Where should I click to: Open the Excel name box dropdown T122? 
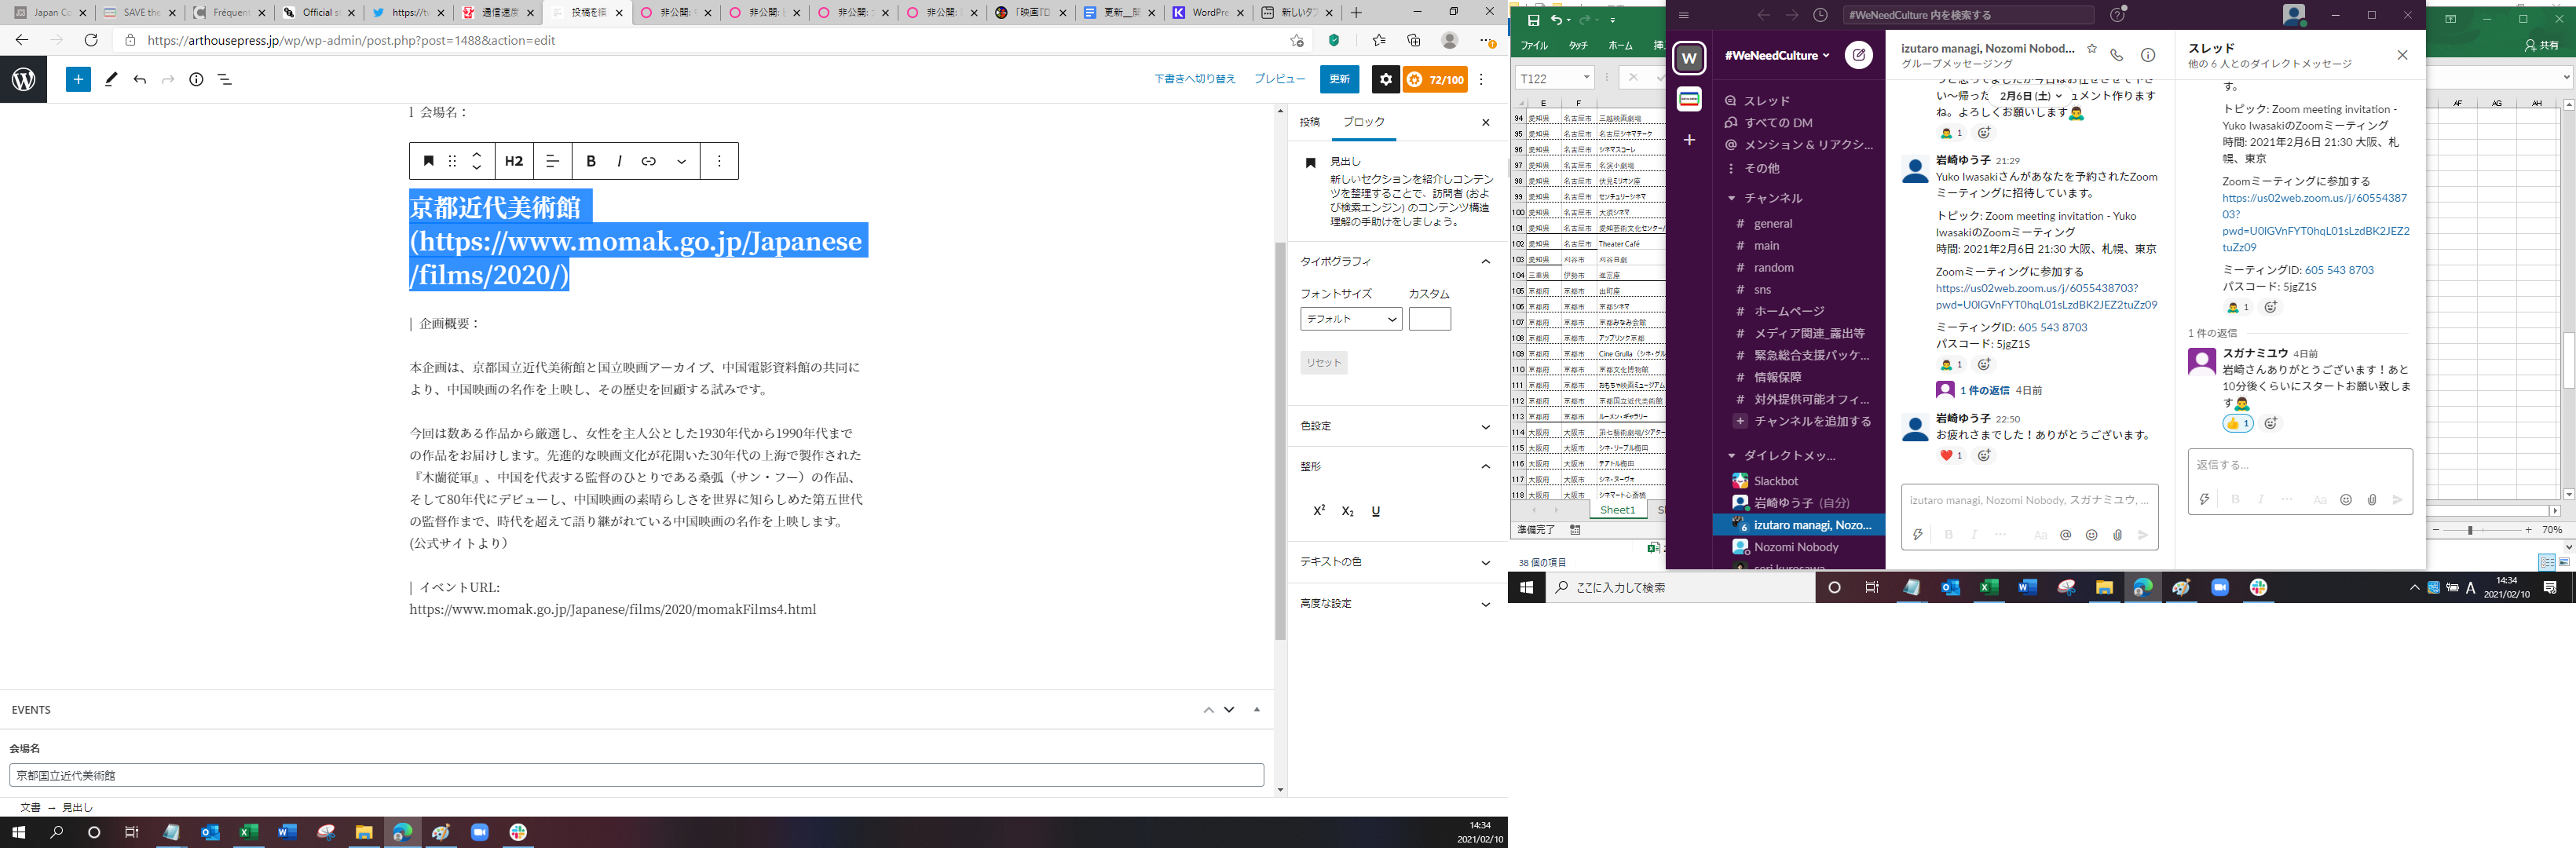click(1586, 77)
